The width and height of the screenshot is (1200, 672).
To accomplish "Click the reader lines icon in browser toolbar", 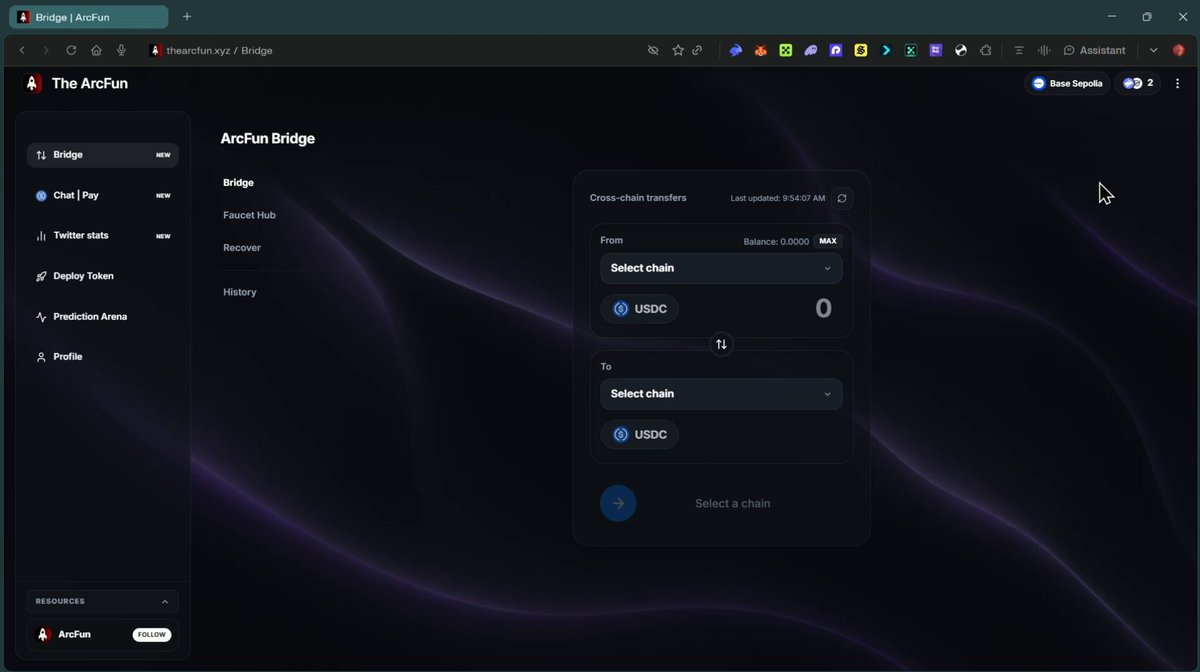I will coord(1019,50).
